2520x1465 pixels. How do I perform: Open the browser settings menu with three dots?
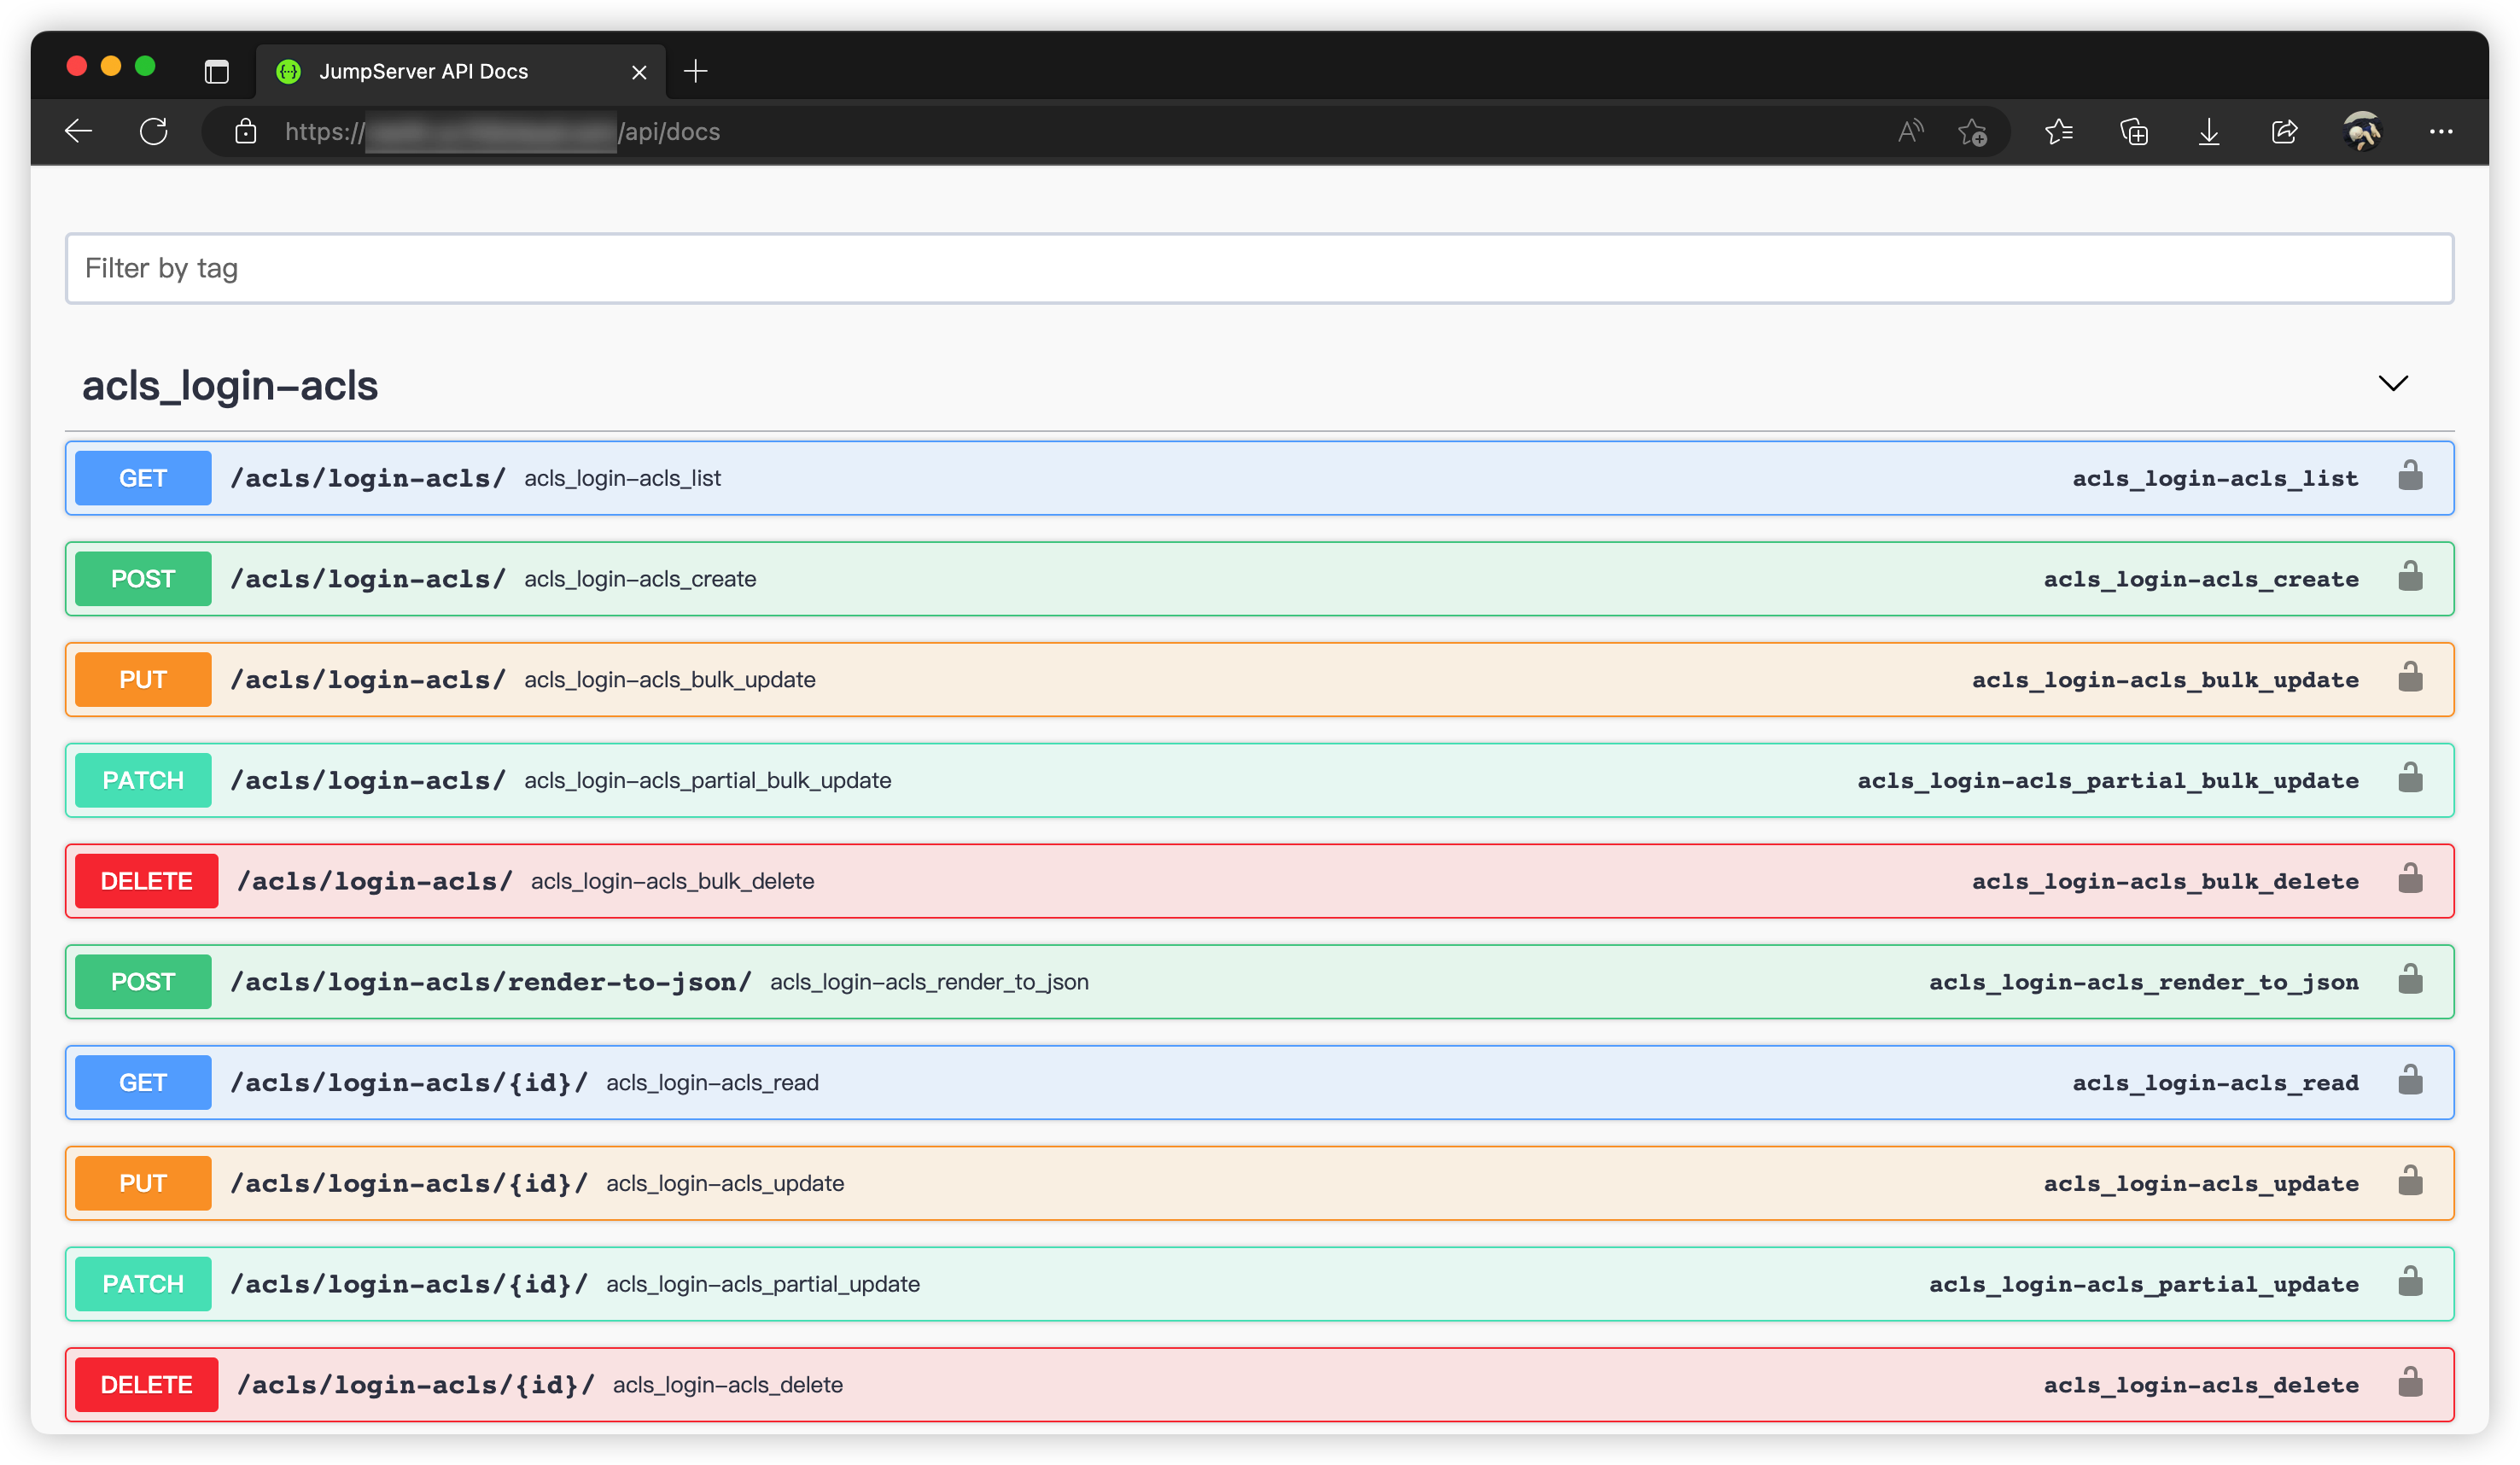coord(2442,131)
